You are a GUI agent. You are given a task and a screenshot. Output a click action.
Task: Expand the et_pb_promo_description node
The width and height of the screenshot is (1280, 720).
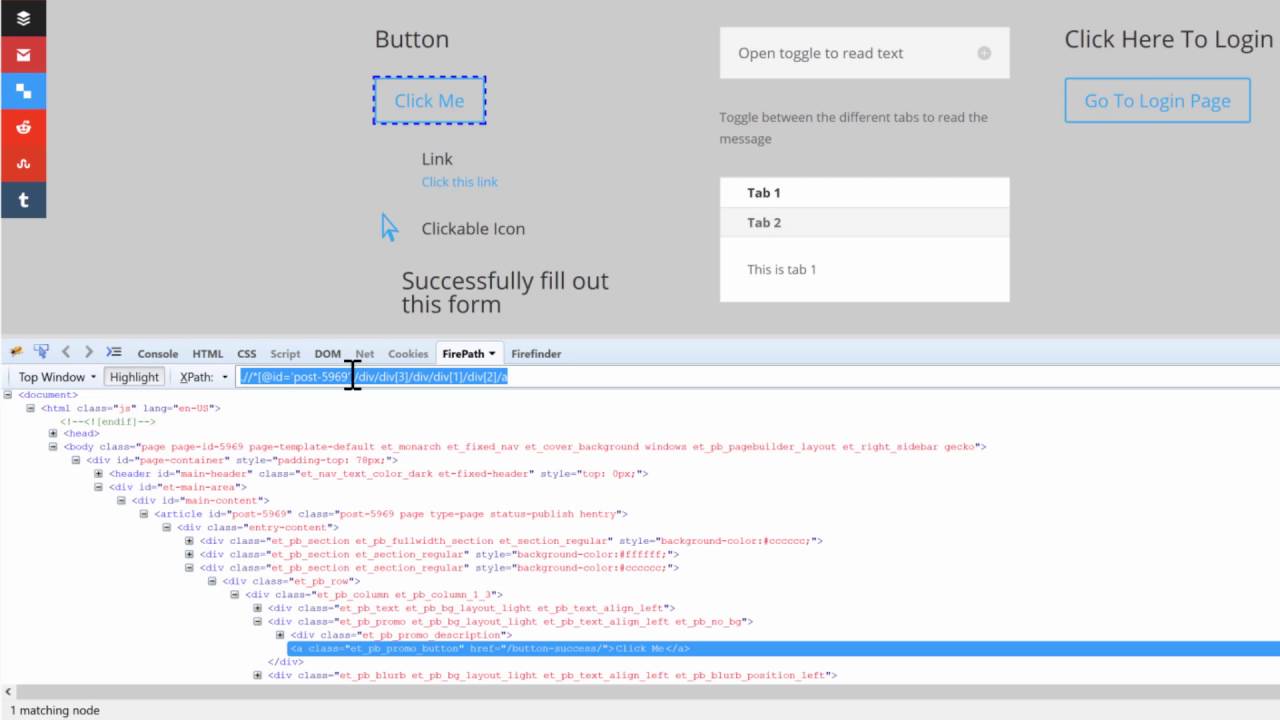281,634
